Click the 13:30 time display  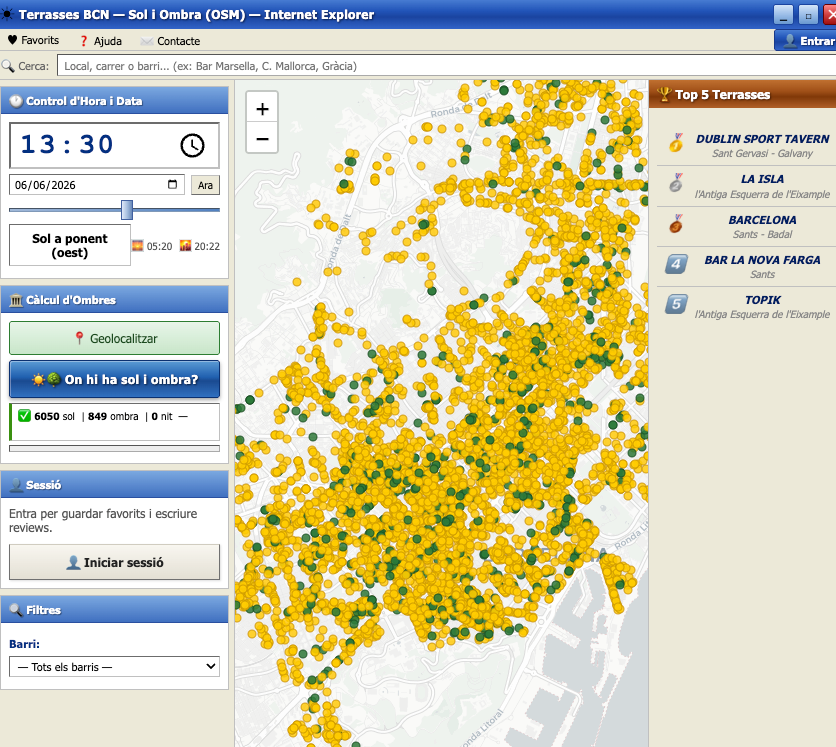point(67,144)
